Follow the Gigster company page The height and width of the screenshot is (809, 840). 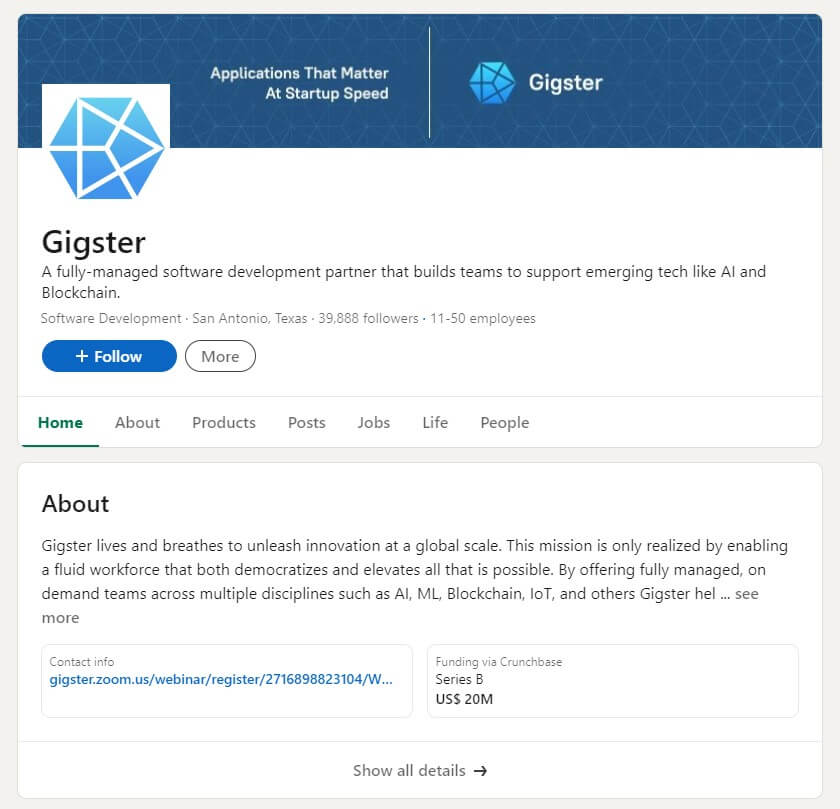coord(109,356)
